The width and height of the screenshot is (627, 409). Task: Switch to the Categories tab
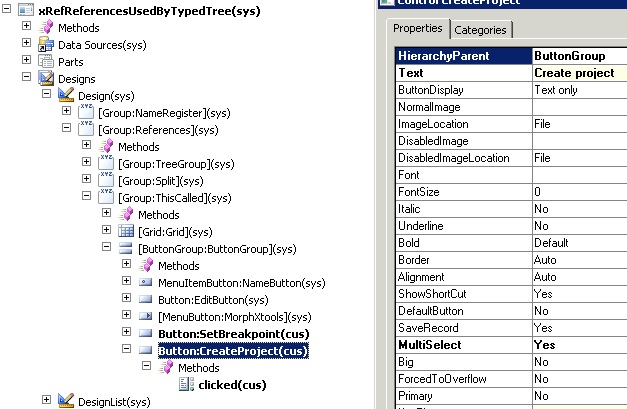pyautogui.click(x=480, y=30)
